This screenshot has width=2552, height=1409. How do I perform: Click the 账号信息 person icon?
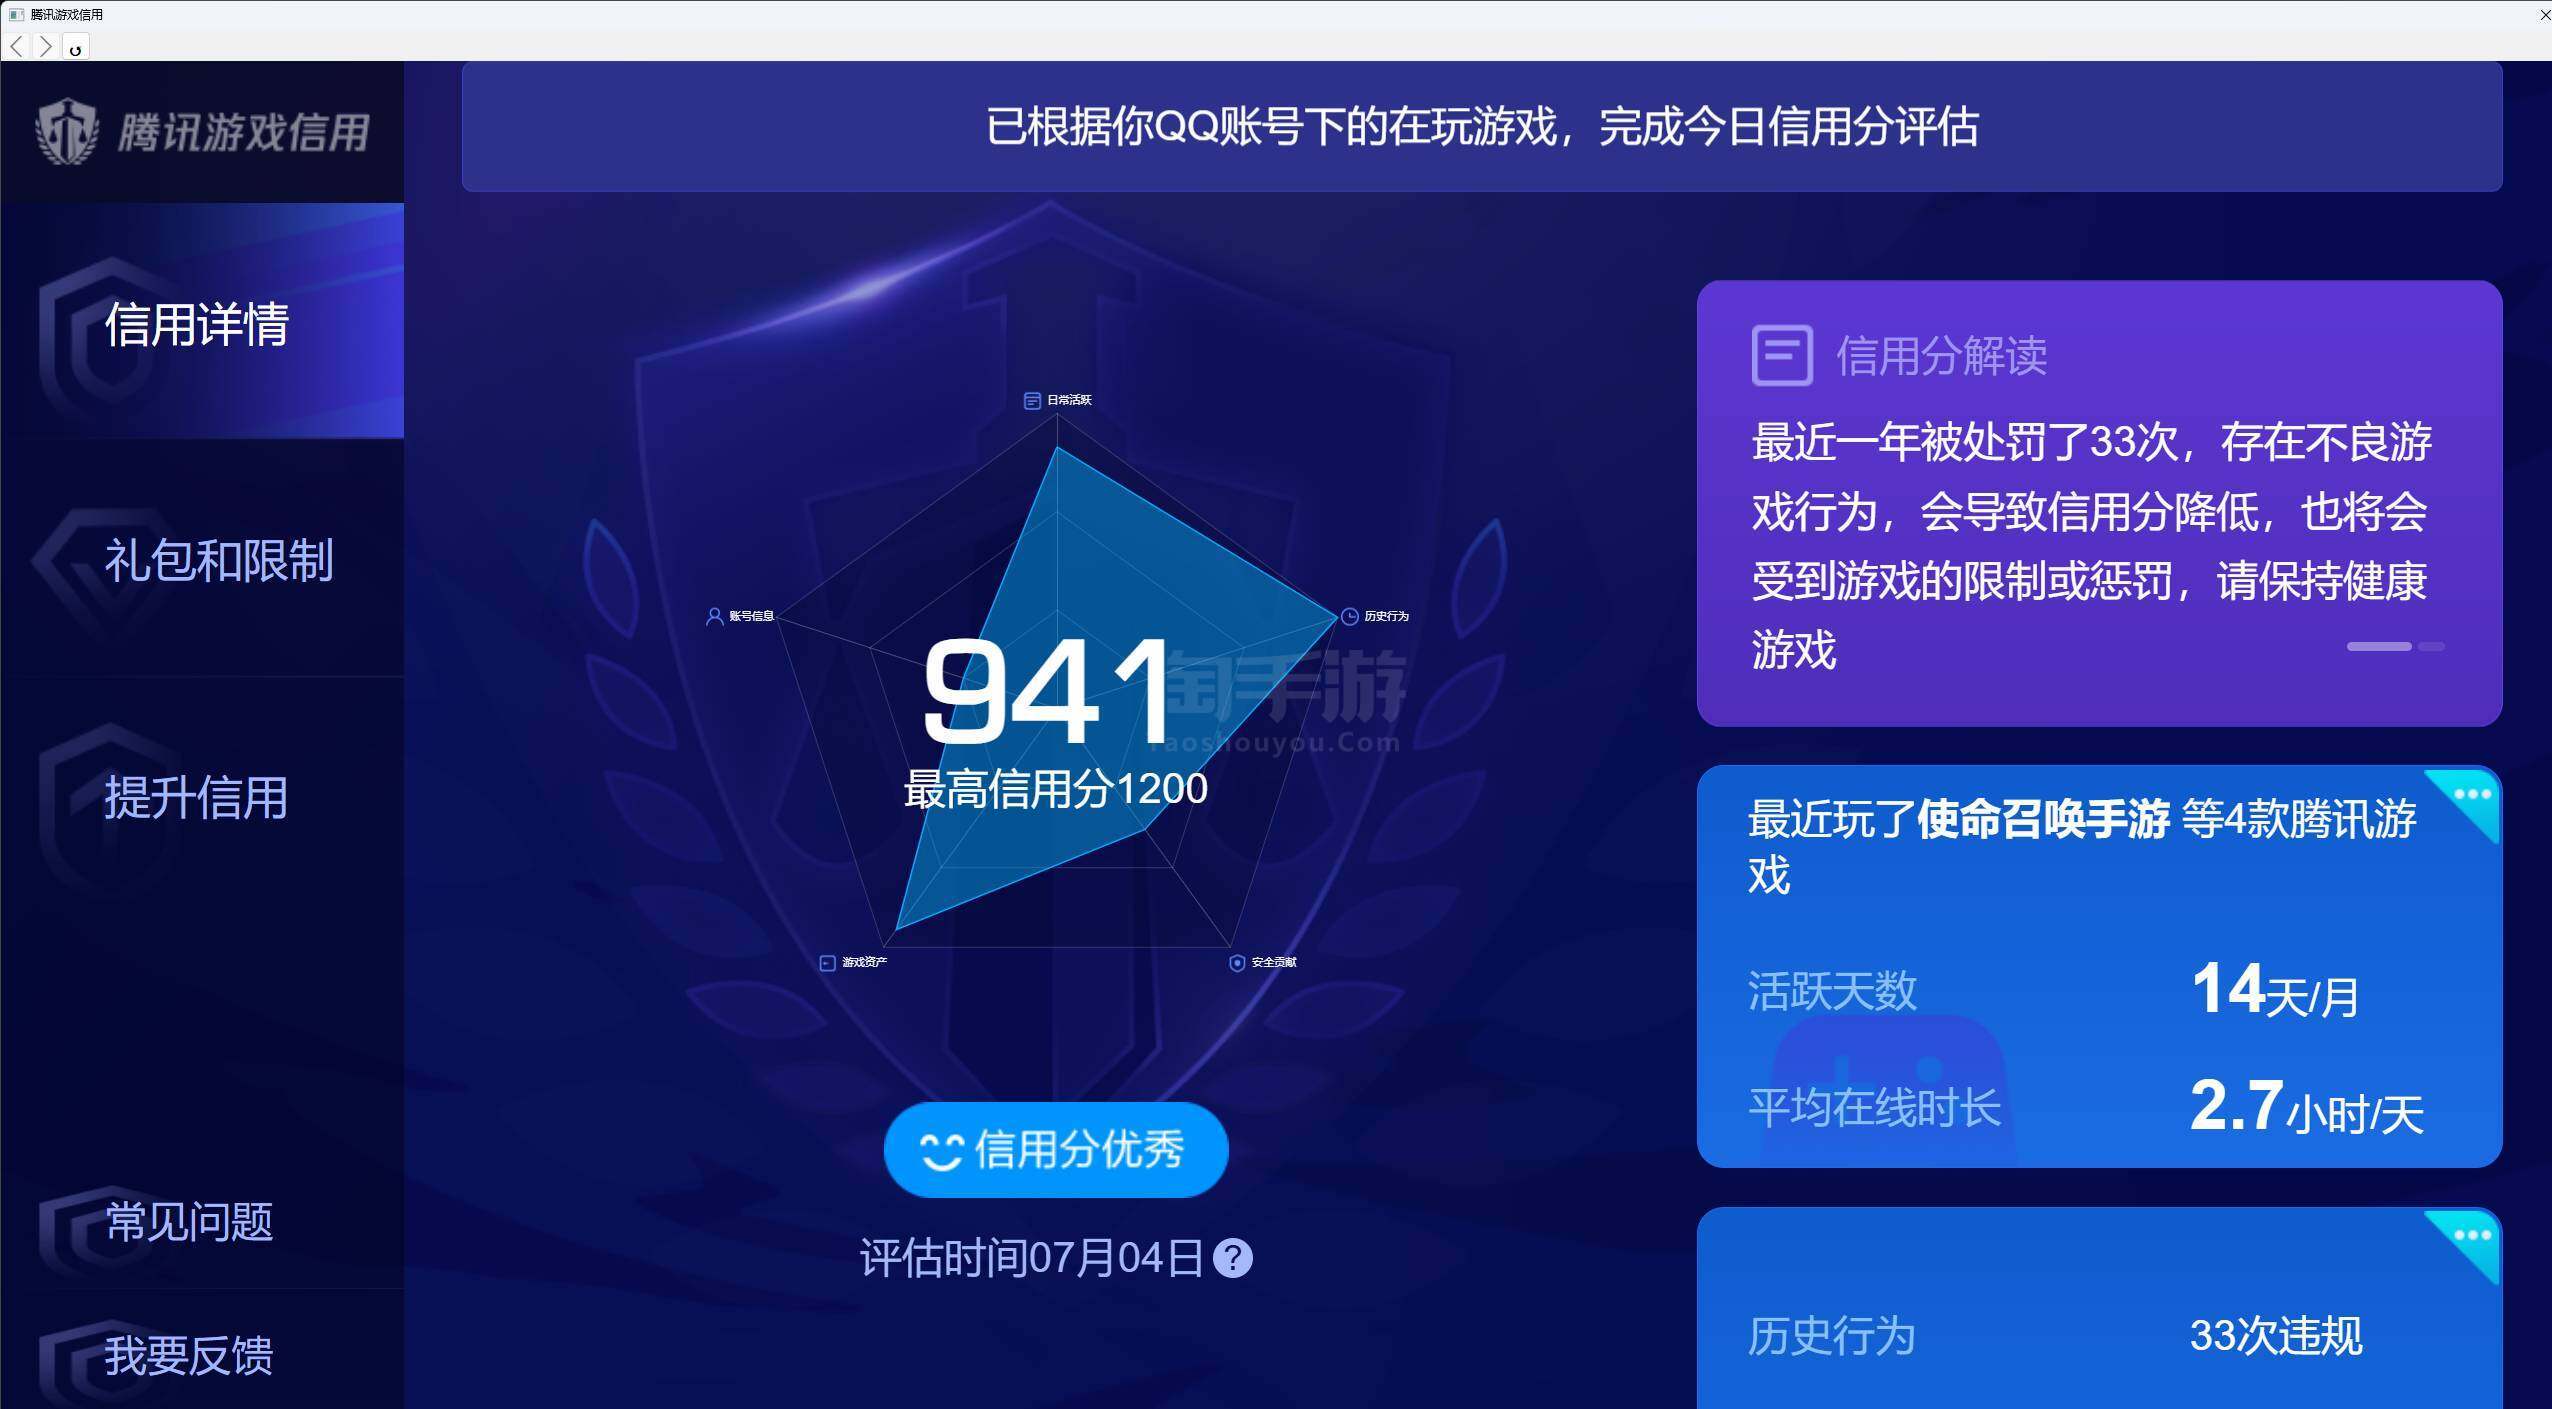[714, 616]
